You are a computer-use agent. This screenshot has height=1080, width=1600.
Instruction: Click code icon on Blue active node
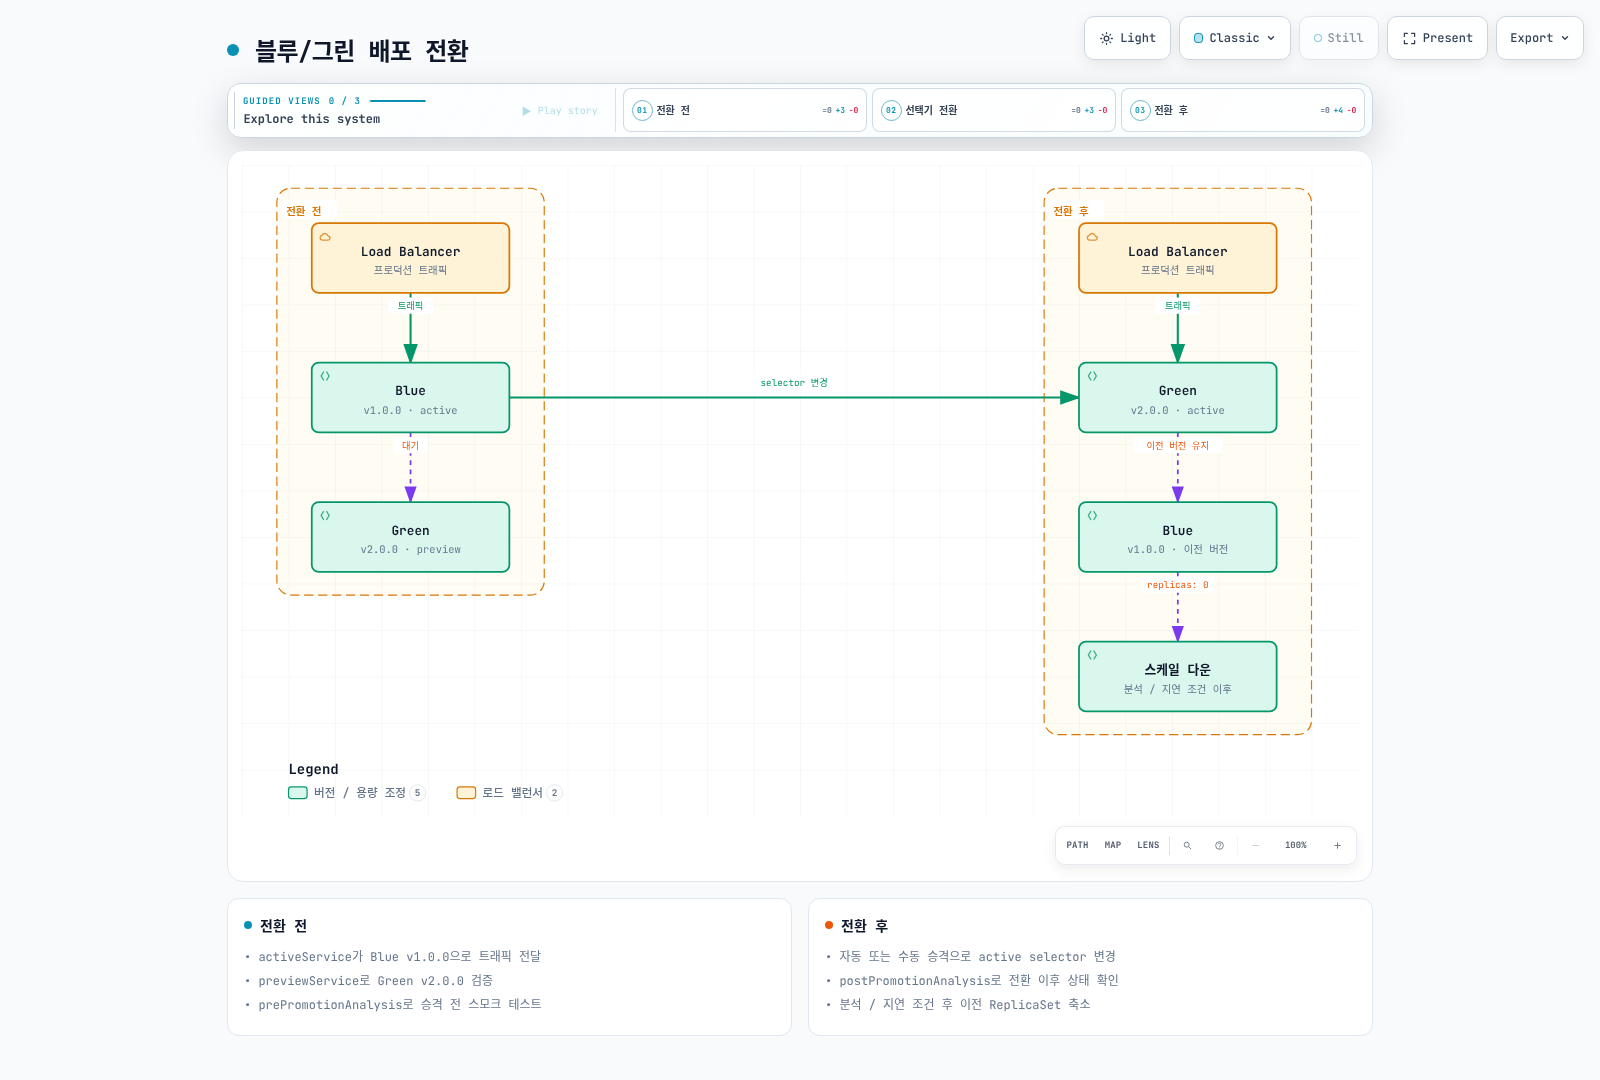[325, 376]
